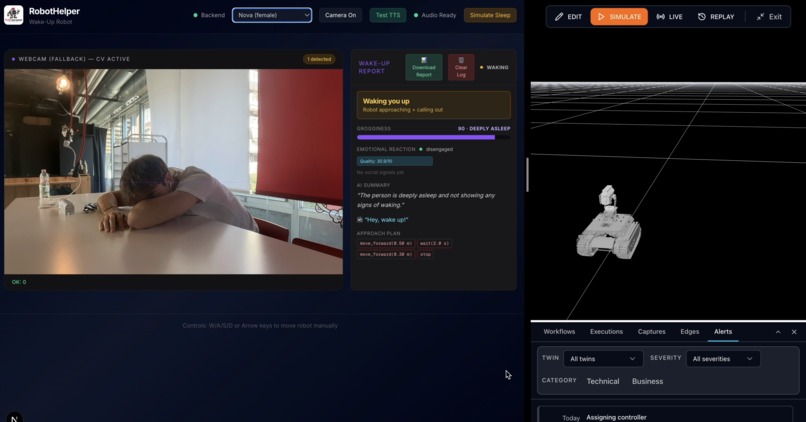Click the move_forward(0.50 m) plan step

click(386, 243)
